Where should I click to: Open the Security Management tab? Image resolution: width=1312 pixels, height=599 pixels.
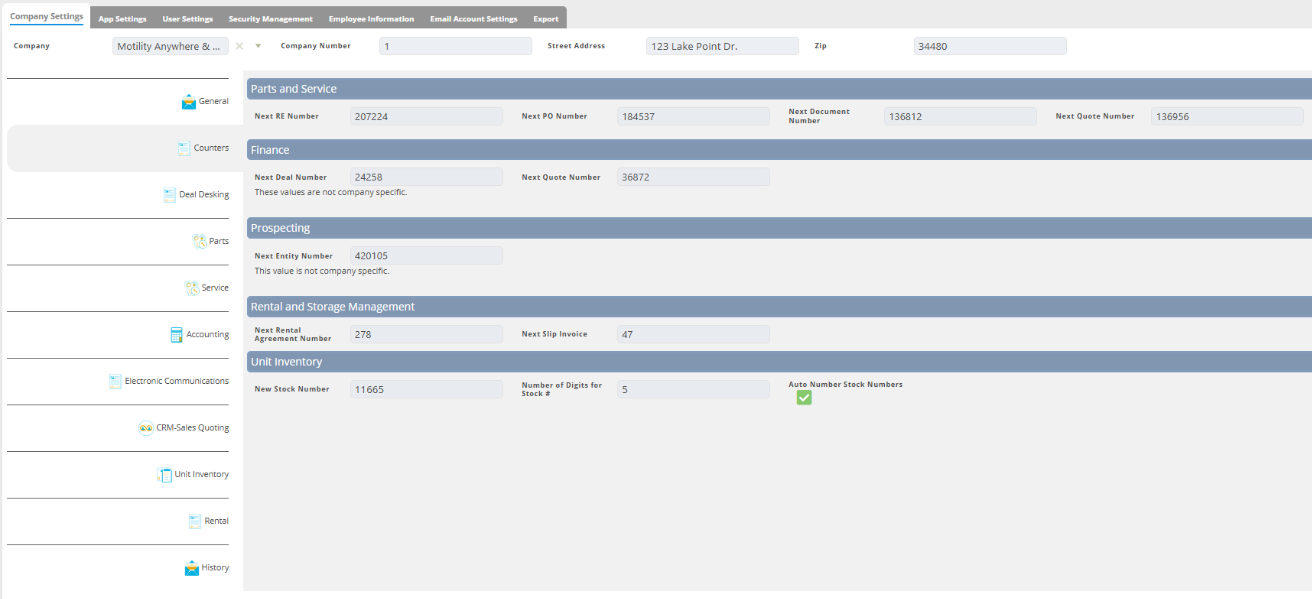pyautogui.click(x=270, y=19)
